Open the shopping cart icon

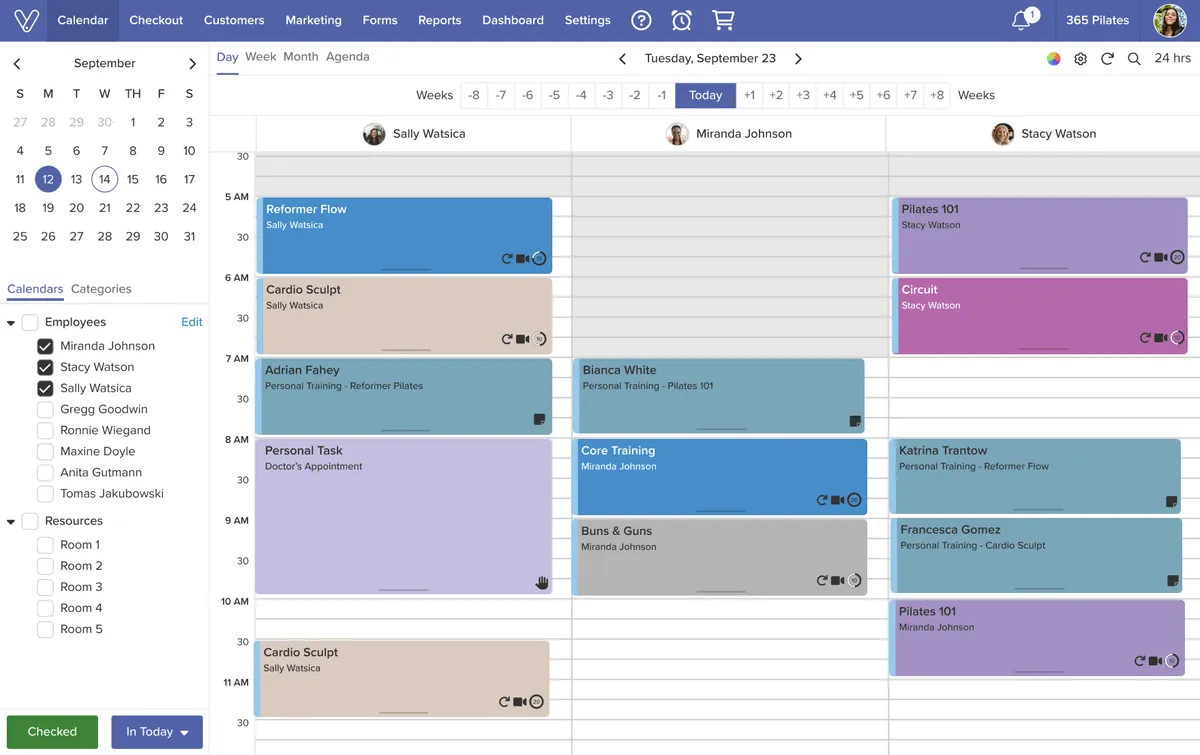tap(723, 20)
